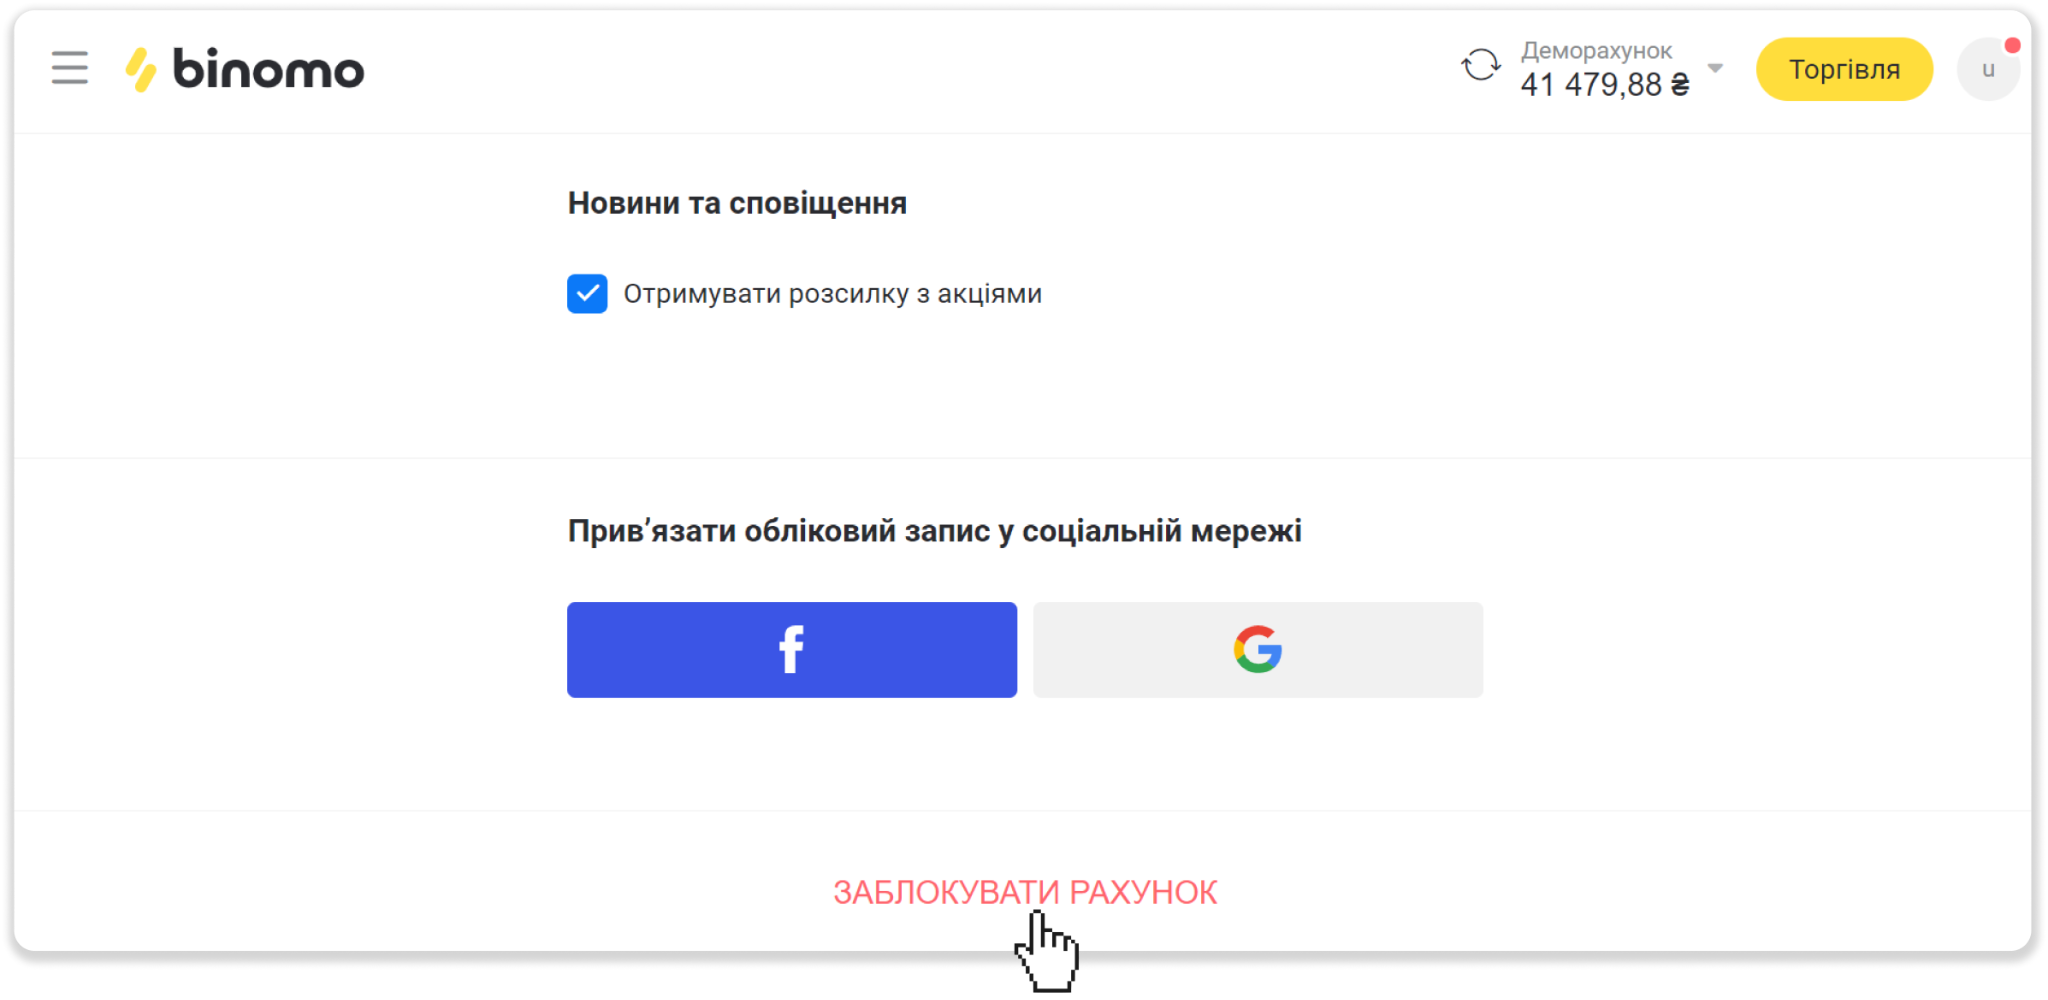This screenshot has height=1000, width=2048.
Task: Click the Facebook f icon
Action: (x=792, y=650)
